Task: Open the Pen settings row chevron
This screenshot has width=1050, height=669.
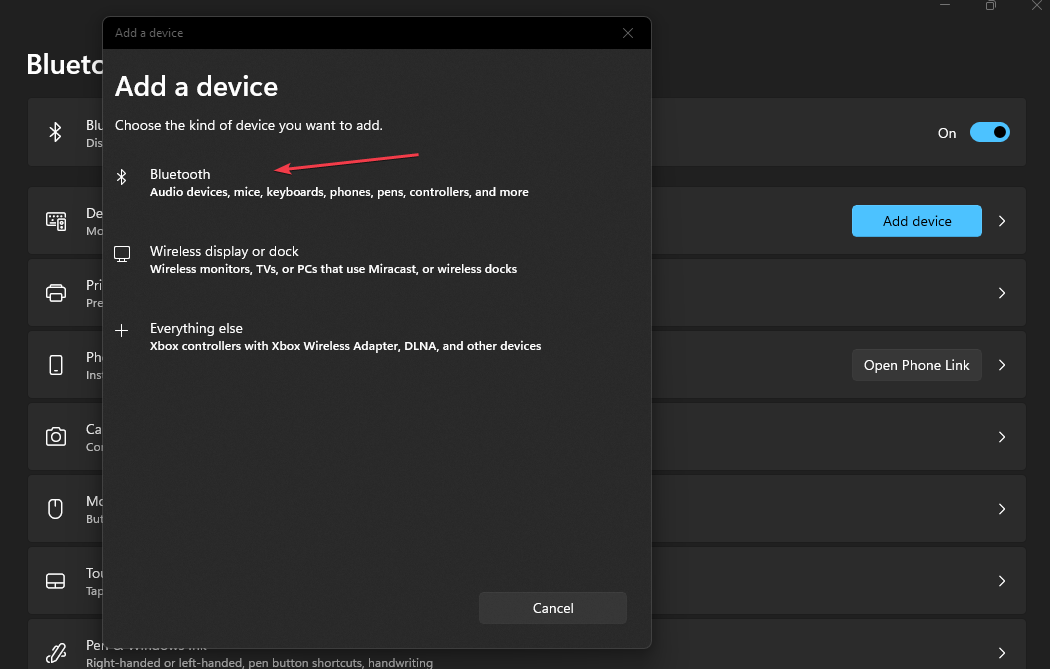Action: [x=1002, y=653]
